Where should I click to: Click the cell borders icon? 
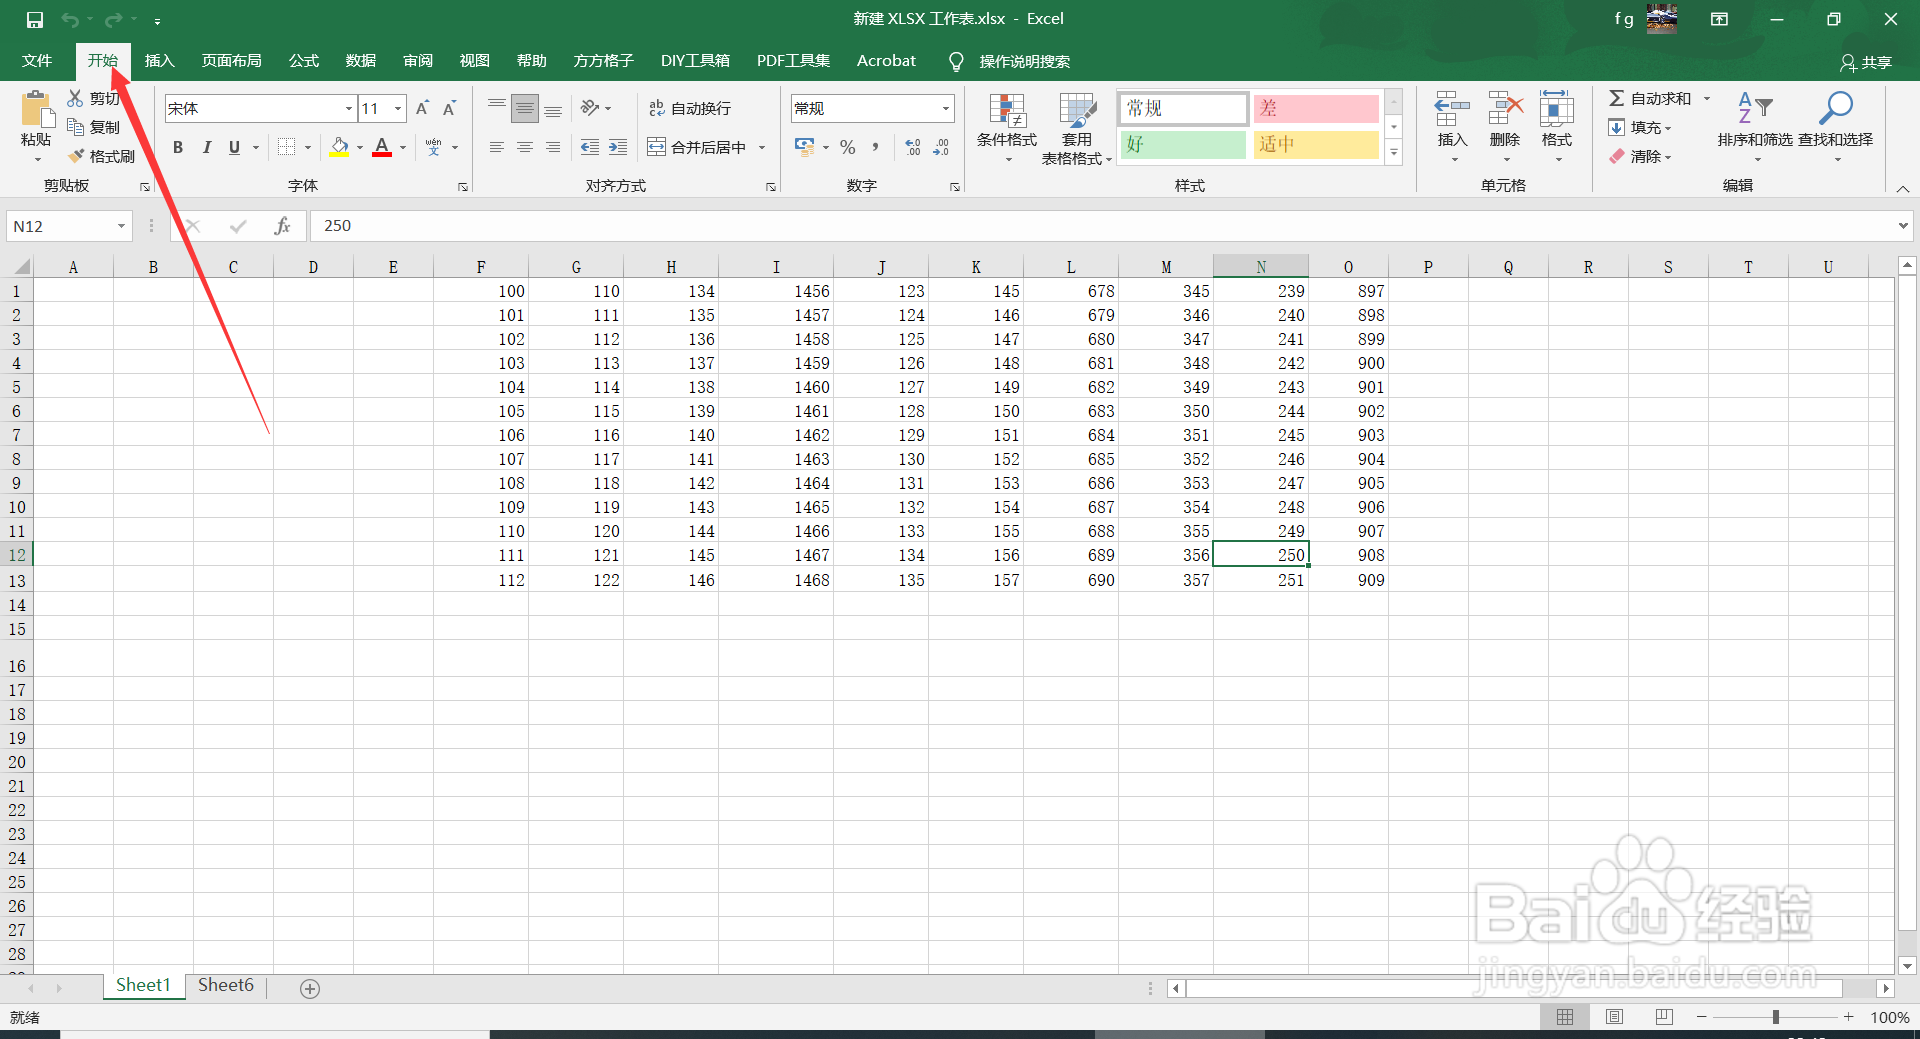pos(286,147)
